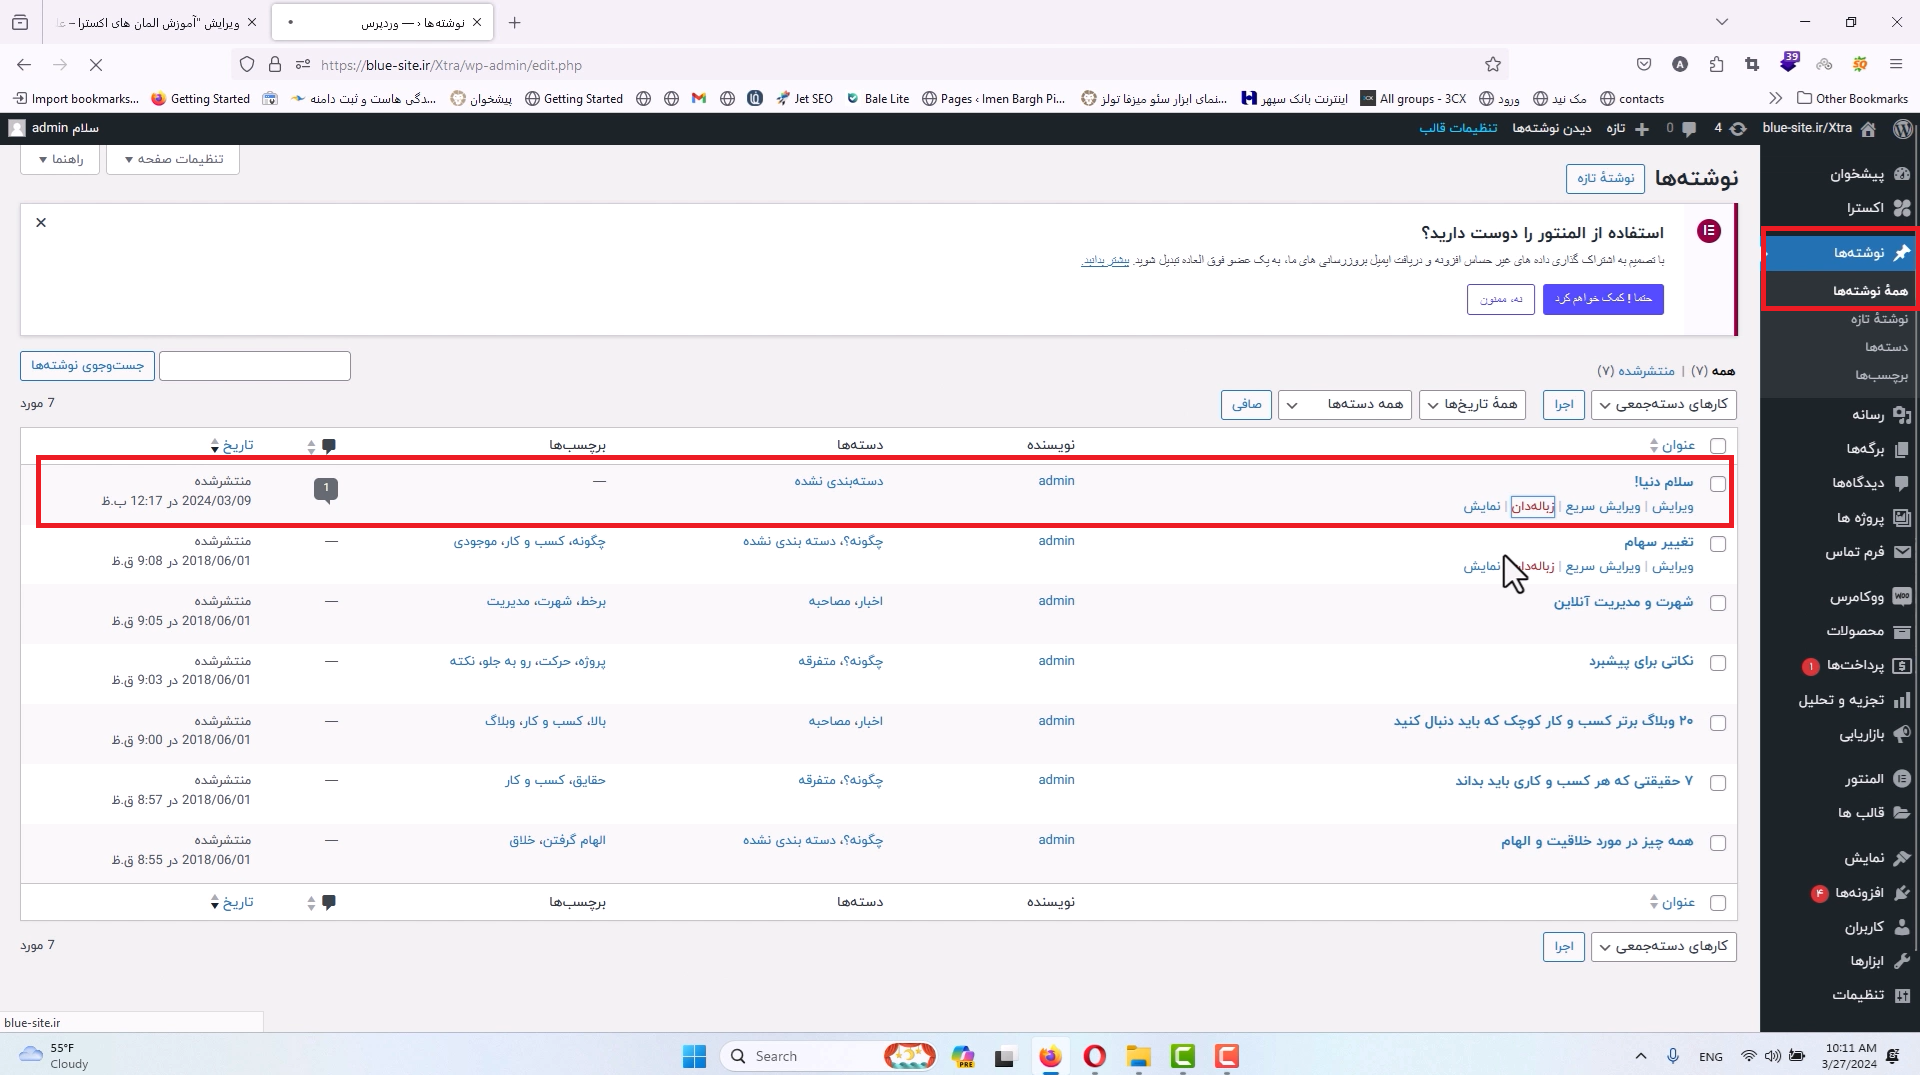
Task: Open دسته‌ها submenu item
Action: tap(1886, 347)
